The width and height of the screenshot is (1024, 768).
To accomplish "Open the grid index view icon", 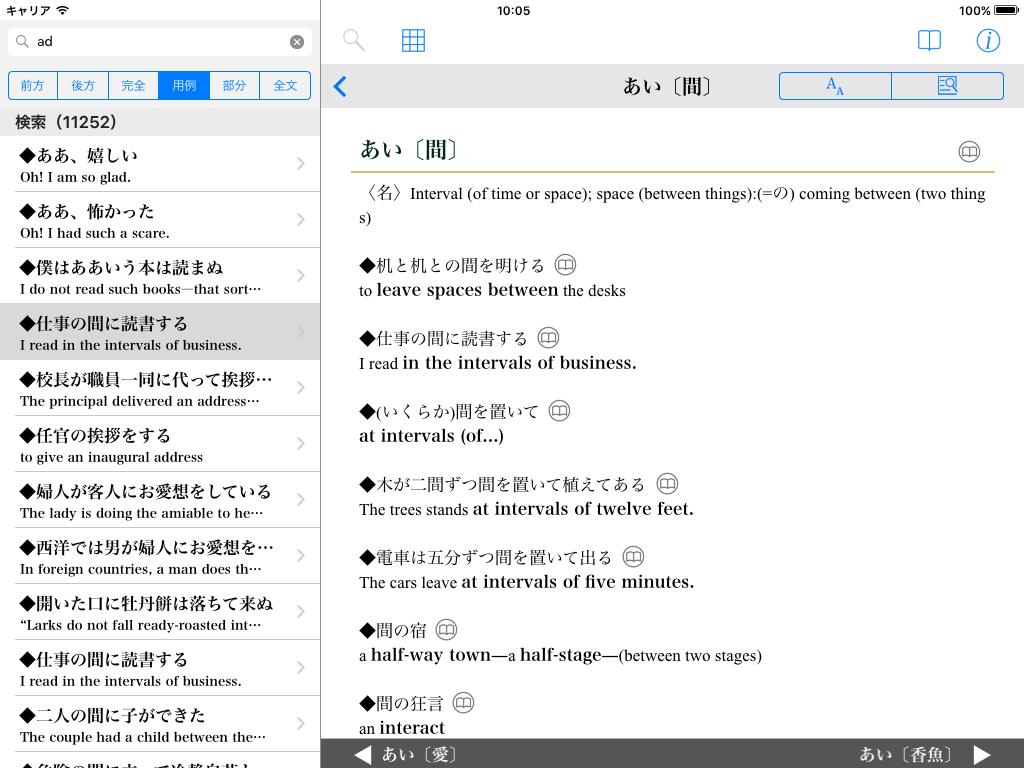I will coord(413,40).
